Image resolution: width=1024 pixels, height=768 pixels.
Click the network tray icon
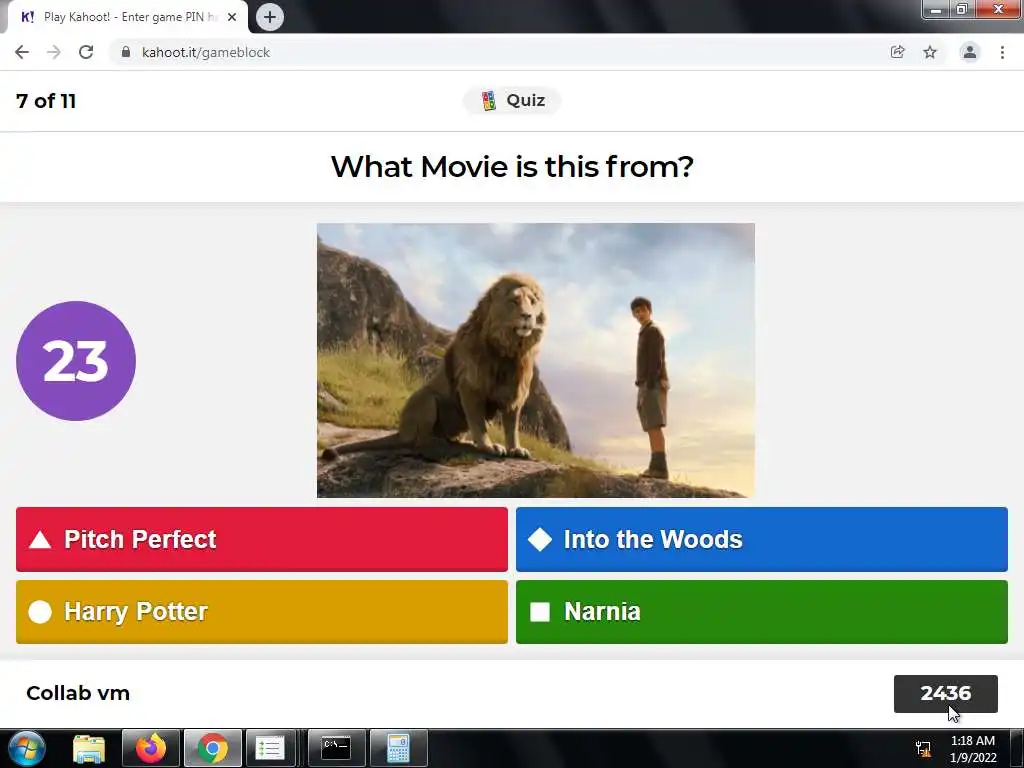[x=923, y=748]
